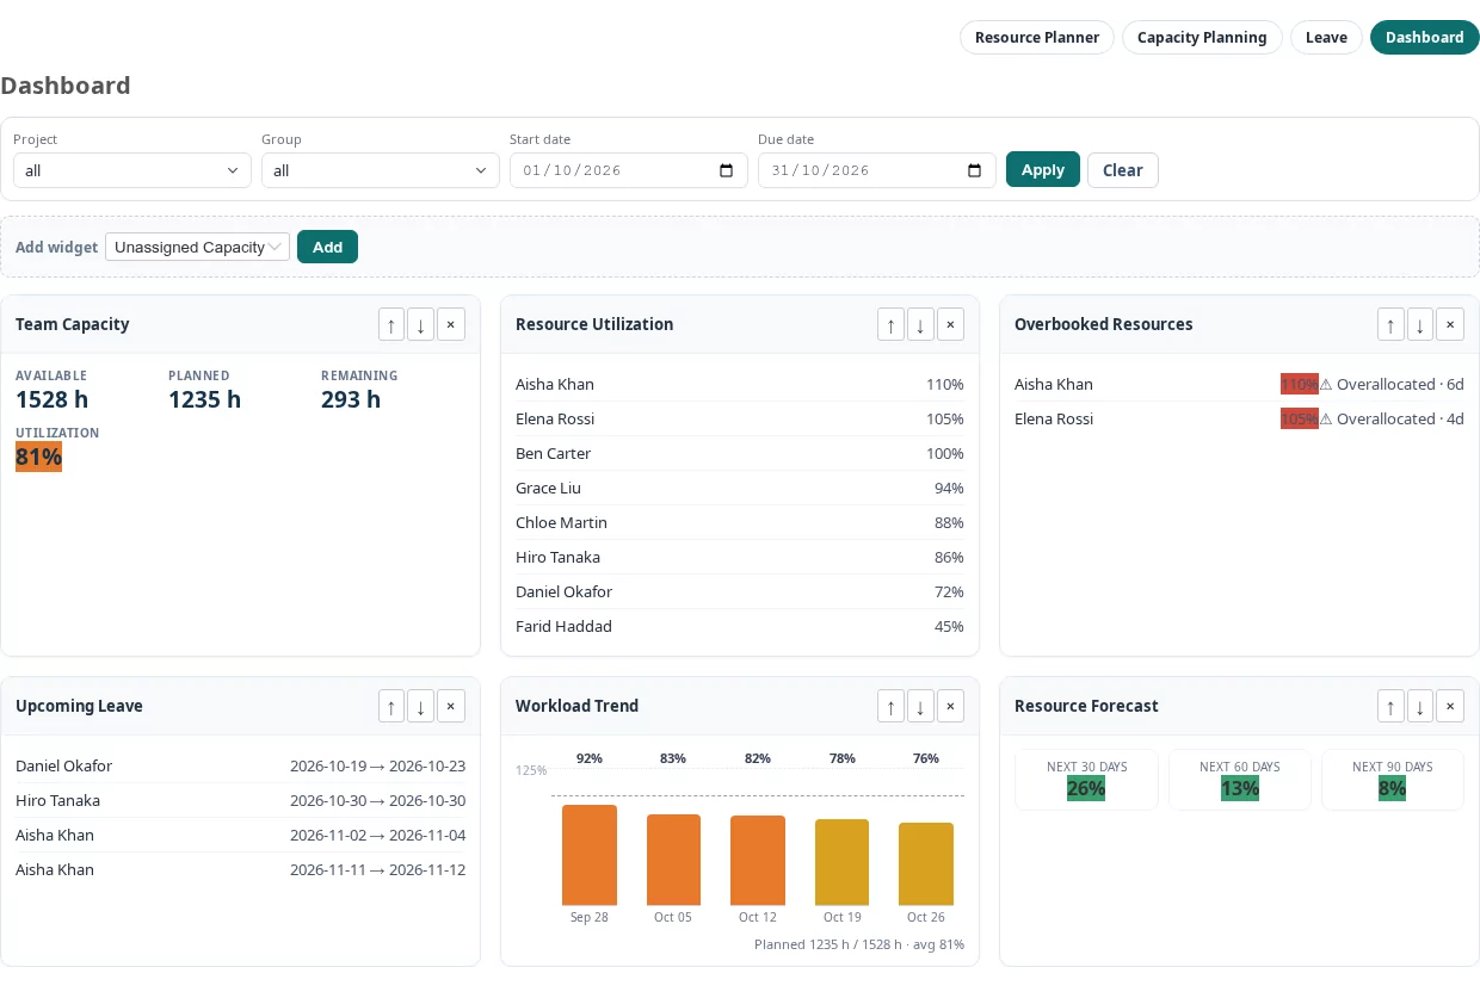Click Elena Rossi's overallocated 4d entry
The height and width of the screenshot is (987, 1480).
pos(1239,419)
